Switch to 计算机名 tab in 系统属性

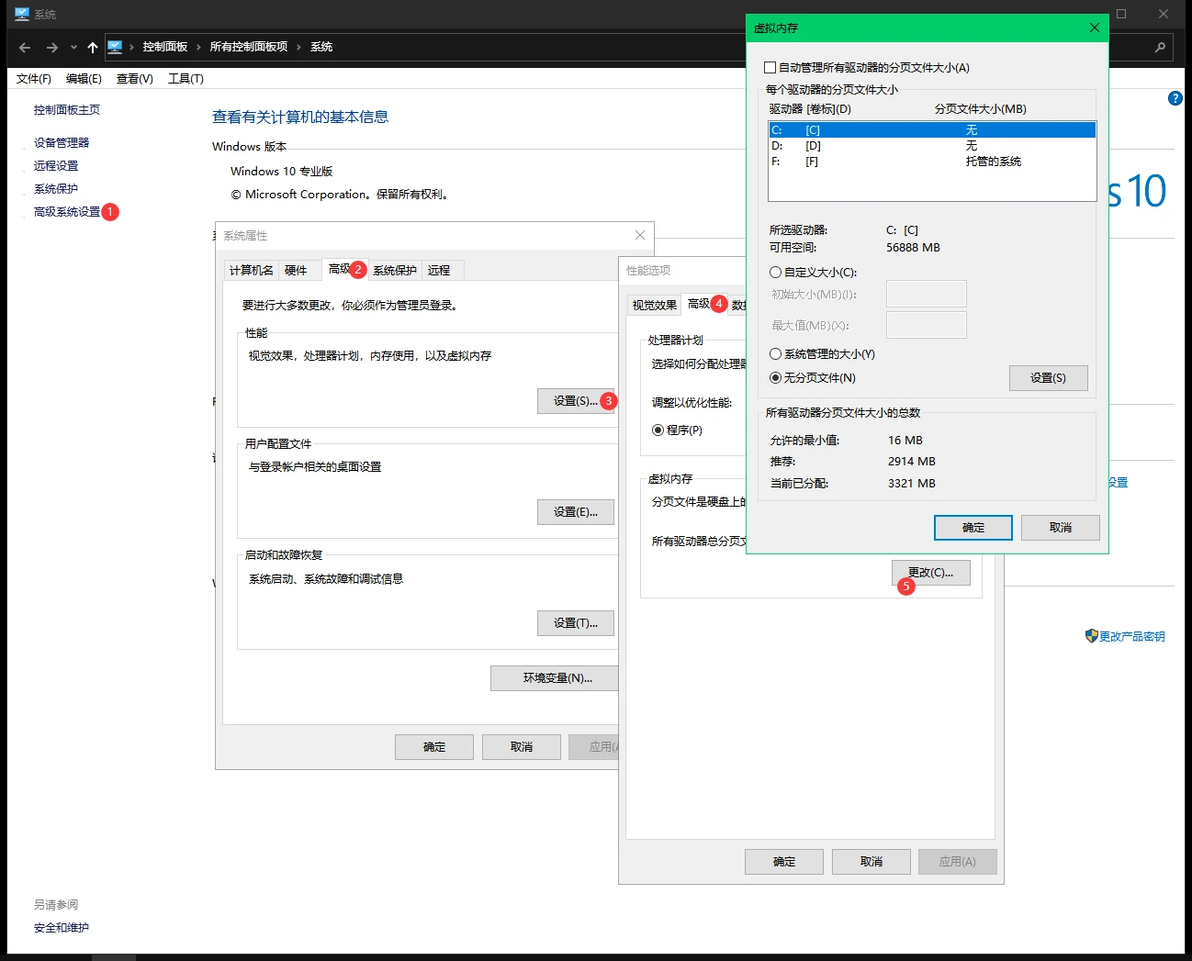point(251,270)
